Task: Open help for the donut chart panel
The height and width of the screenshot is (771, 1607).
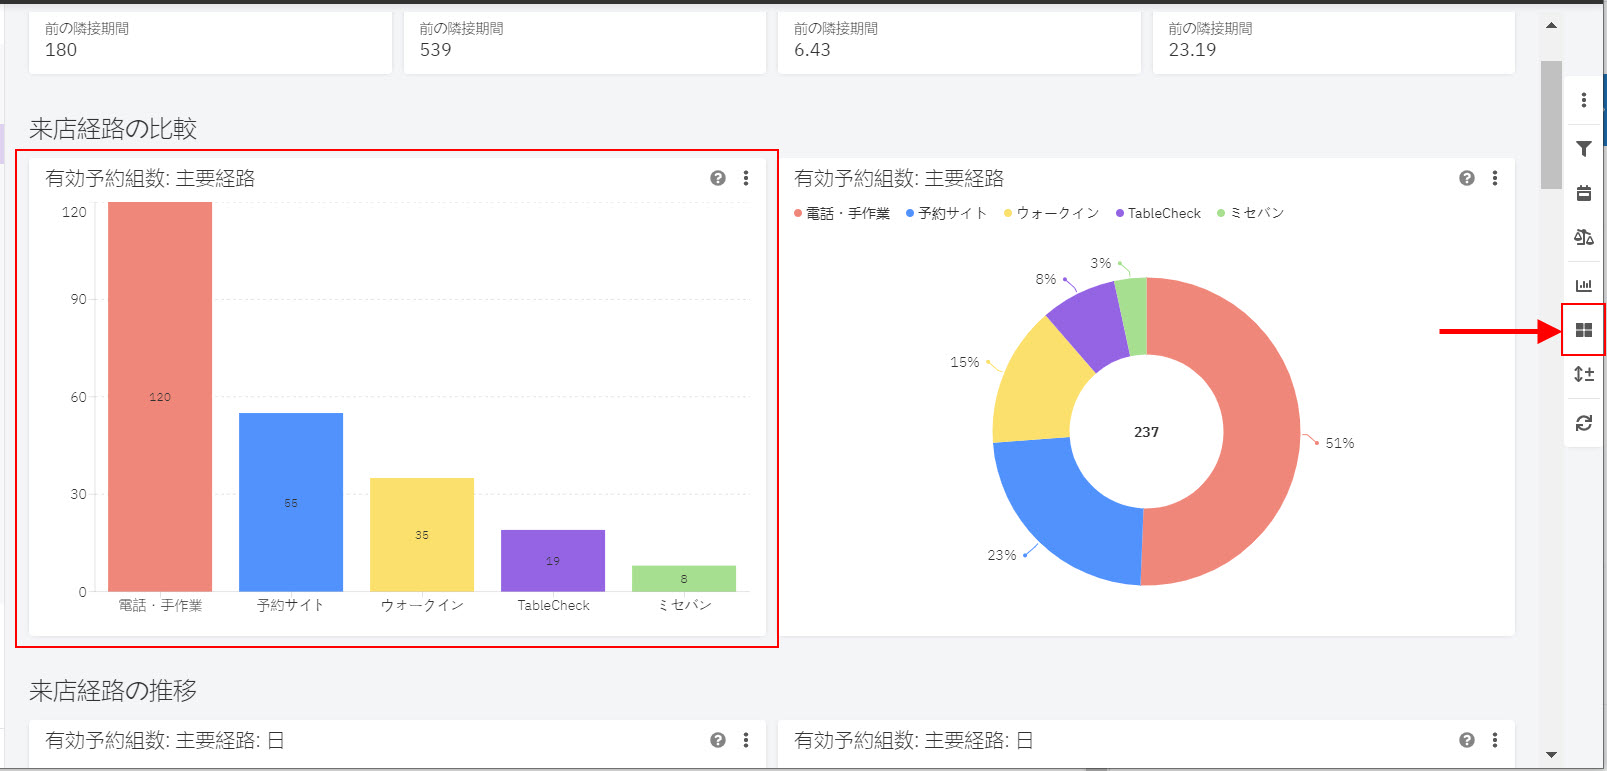Action: pyautogui.click(x=1467, y=178)
